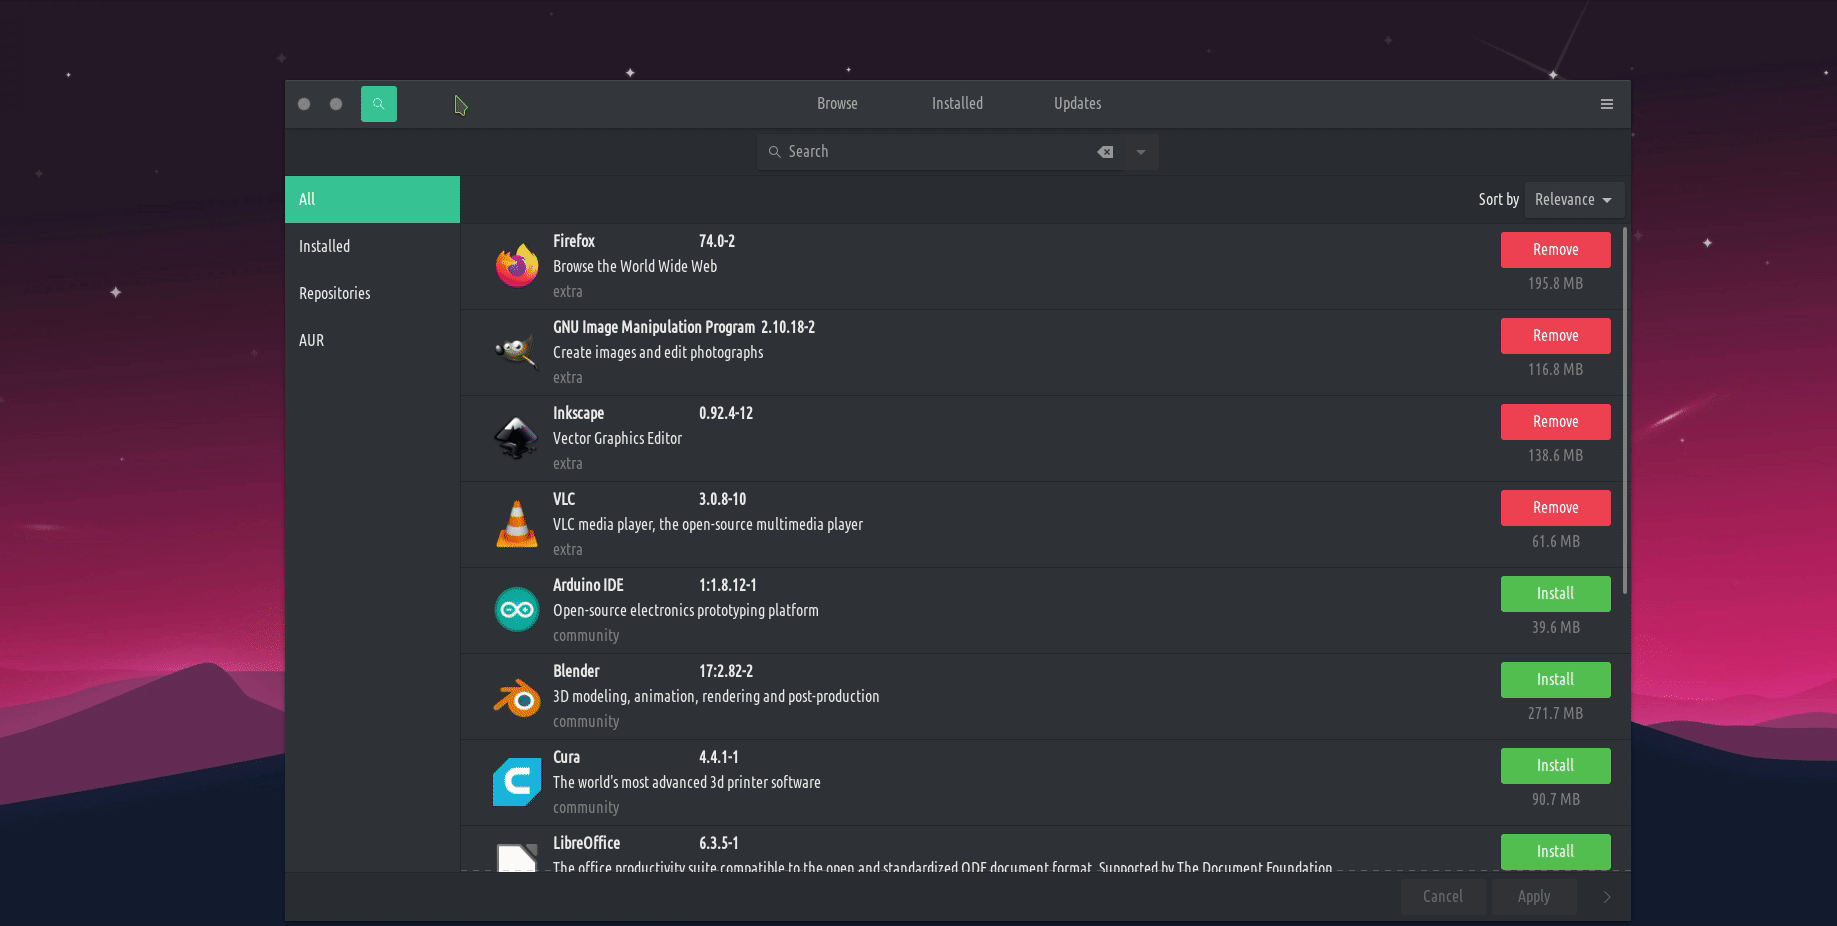Open the hamburger menu
The width and height of the screenshot is (1837, 926).
pos(1606,104)
